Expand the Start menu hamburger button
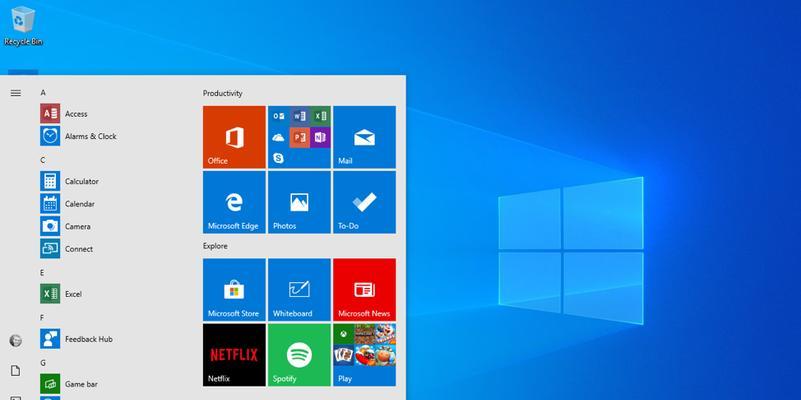Viewport: 801px width, 400px height. coord(16,93)
